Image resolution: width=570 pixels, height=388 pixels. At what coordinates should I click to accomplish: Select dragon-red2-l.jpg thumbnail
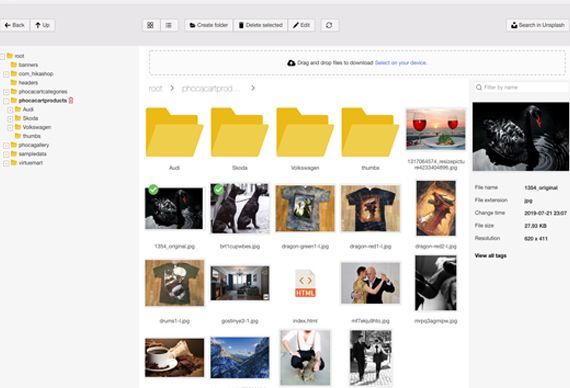click(436, 208)
